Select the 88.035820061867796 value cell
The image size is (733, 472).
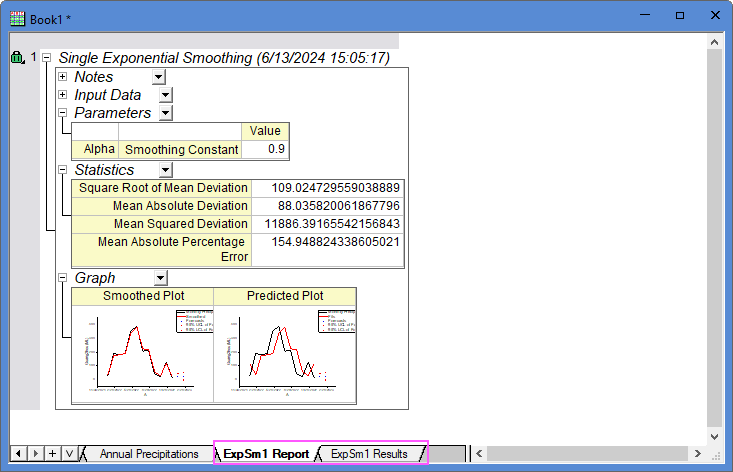coord(328,206)
